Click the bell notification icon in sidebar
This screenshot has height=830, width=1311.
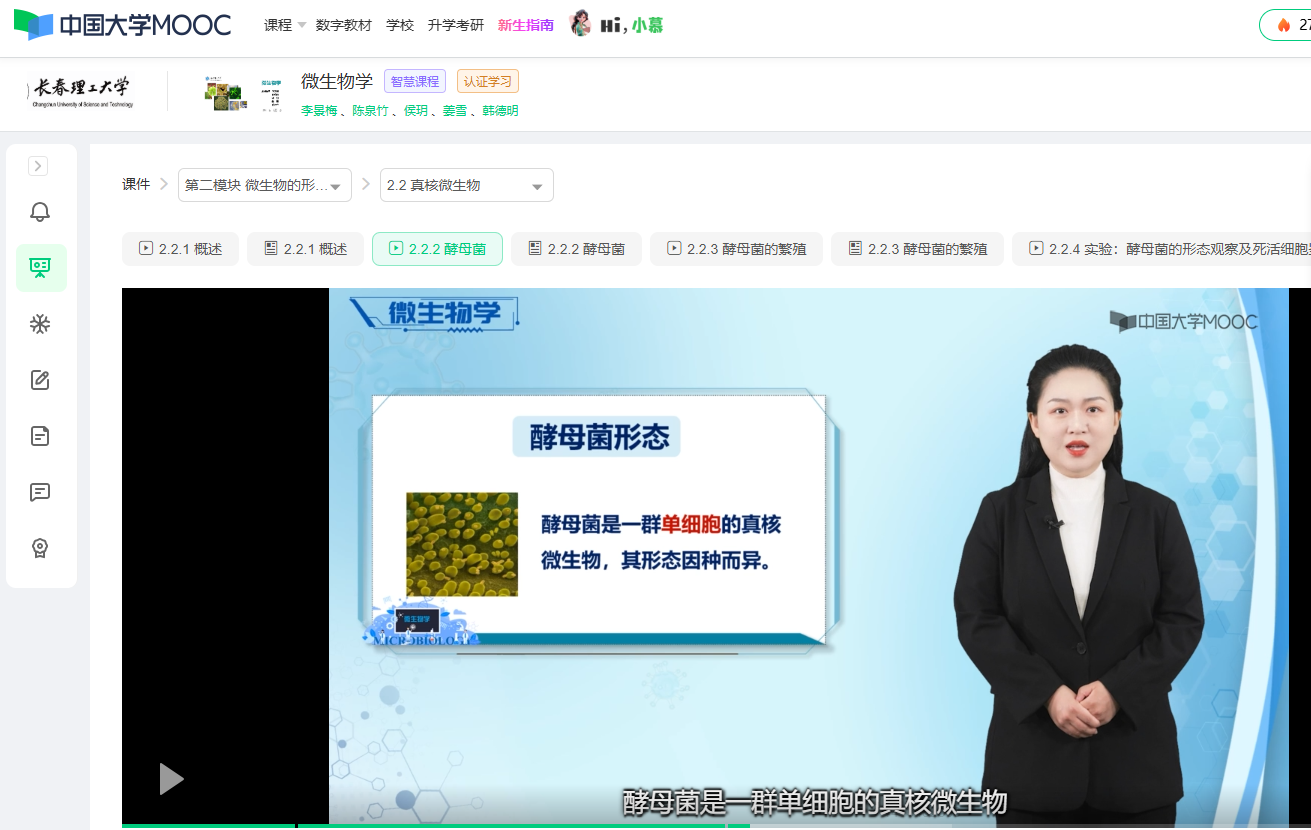click(x=40, y=212)
